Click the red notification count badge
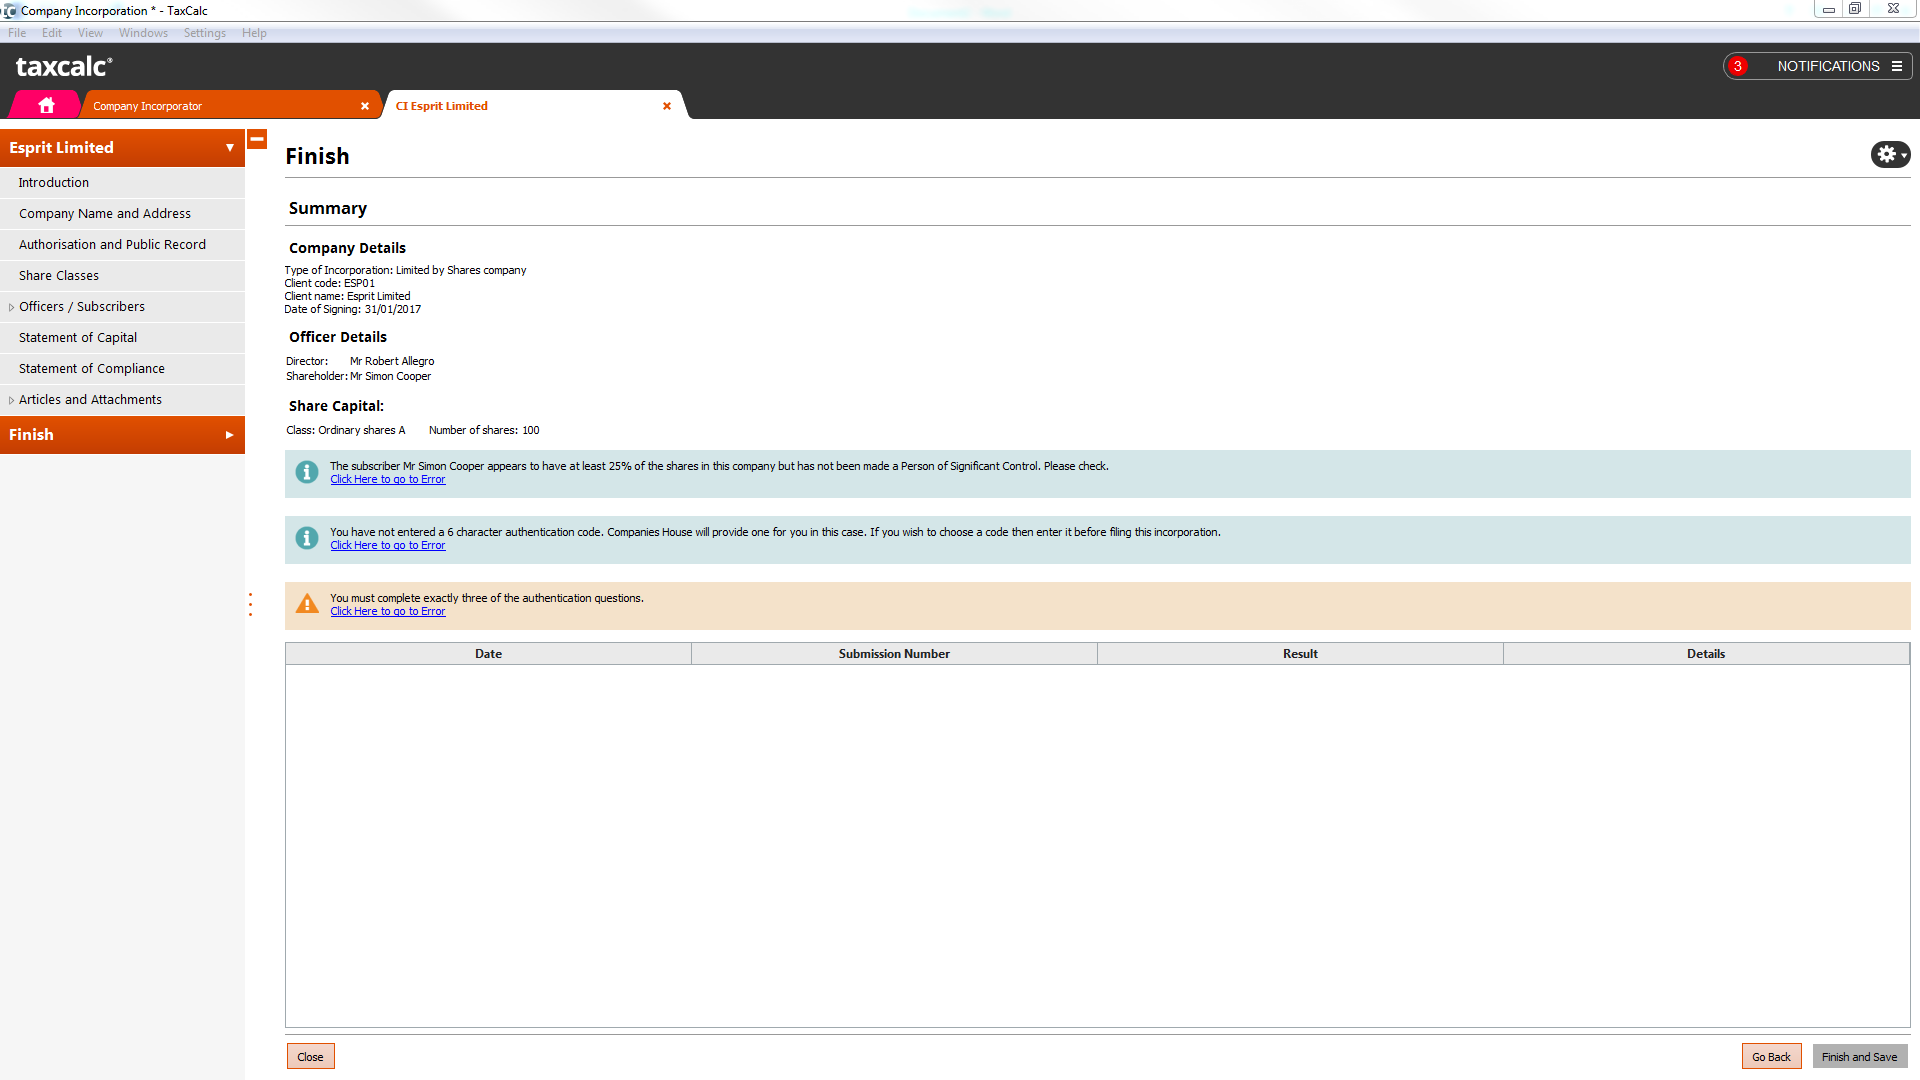1920x1080 pixels. [x=1738, y=66]
